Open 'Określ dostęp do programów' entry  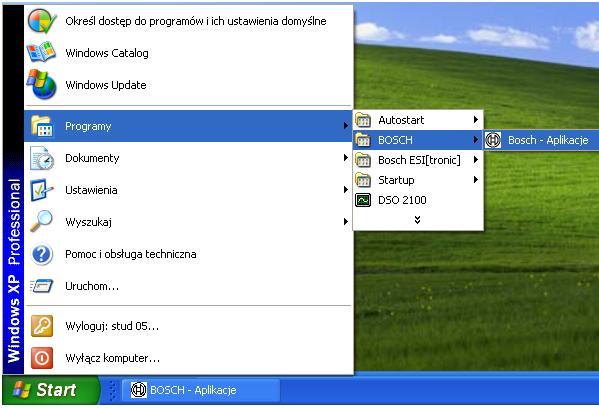pos(188,21)
